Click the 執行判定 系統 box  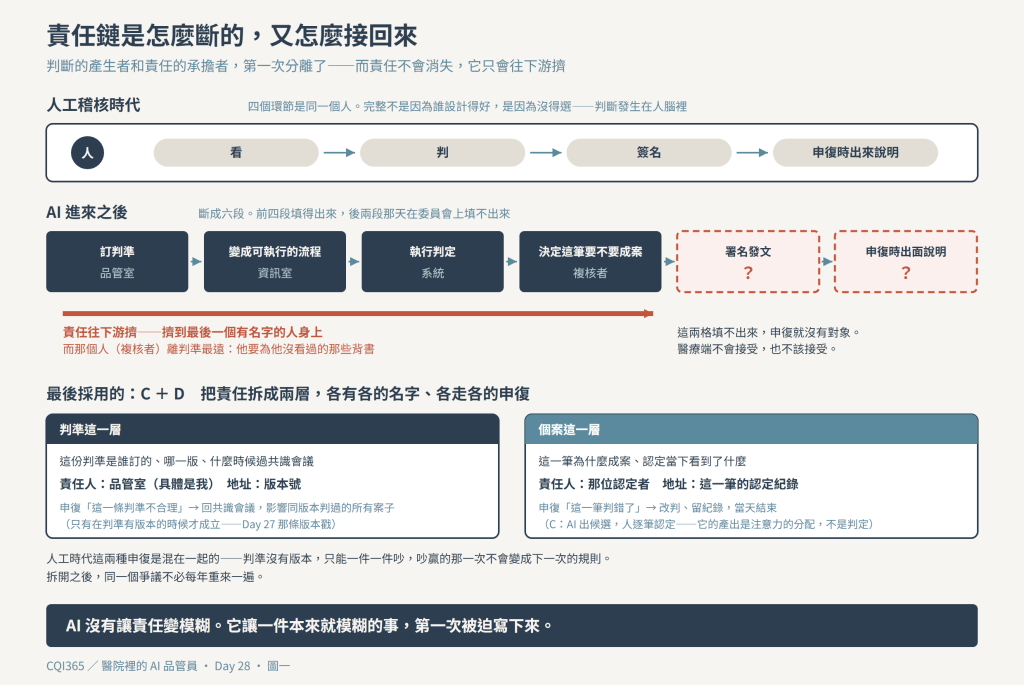pyautogui.click(x=432, y=261)
